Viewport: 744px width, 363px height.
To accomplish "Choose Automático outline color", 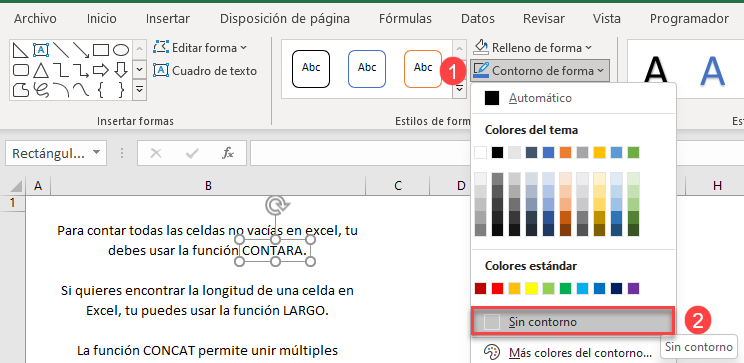I will [573, 98].
